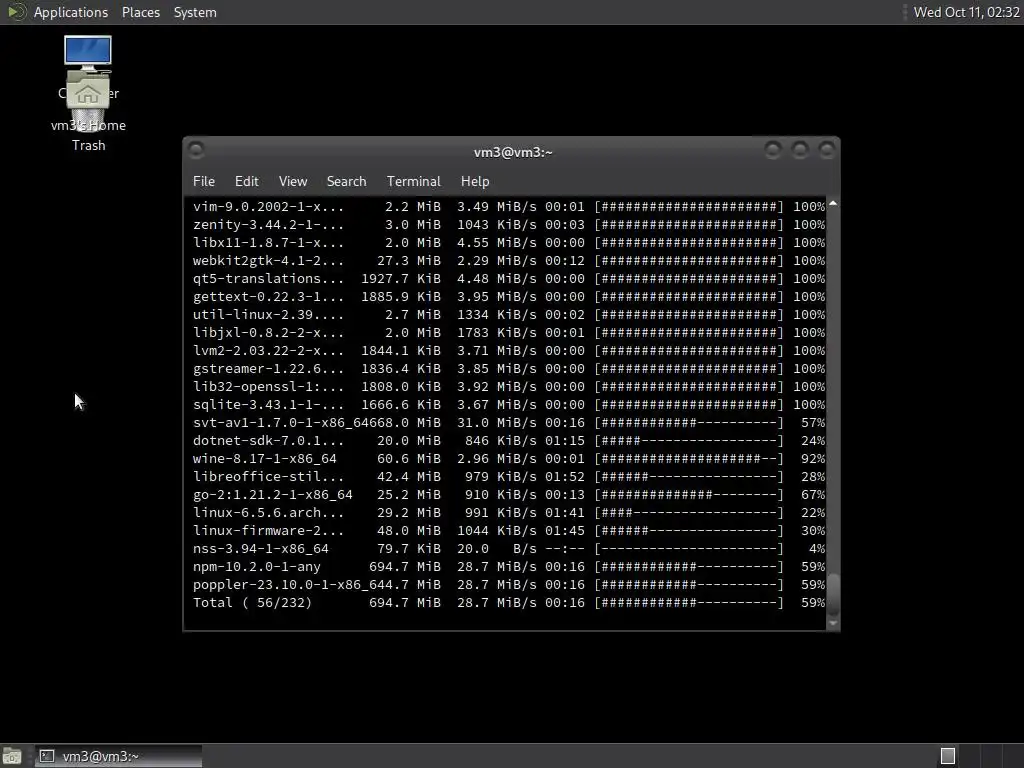Screen dimensions: 1024x768
Task: Click the 01:52 ETA for libreoffice
Action: pyautogui.click(x=565, y=477)
